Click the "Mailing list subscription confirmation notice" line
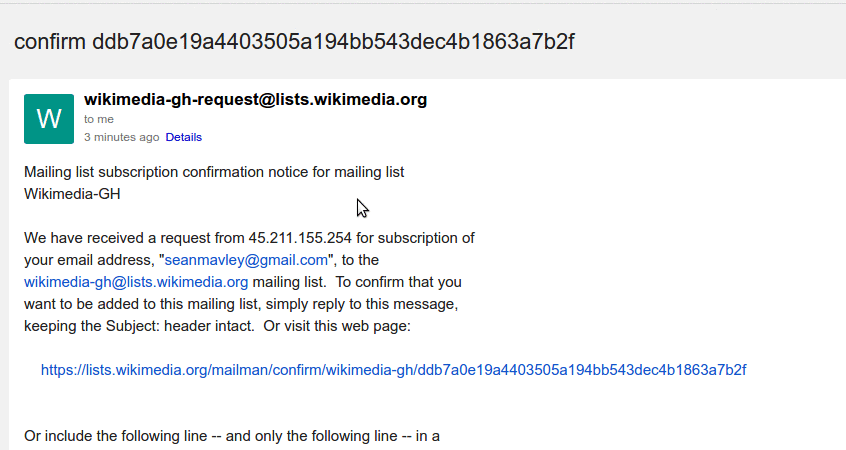Image resolution: width=846 pixels, height=450 pixels. 213,172
